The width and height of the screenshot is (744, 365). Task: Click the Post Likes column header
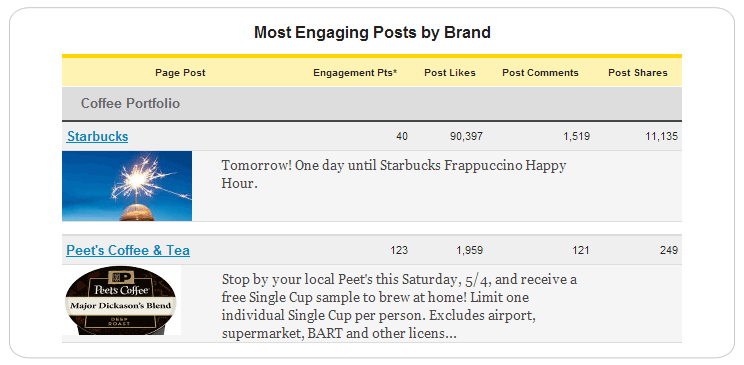coord(450,73)
